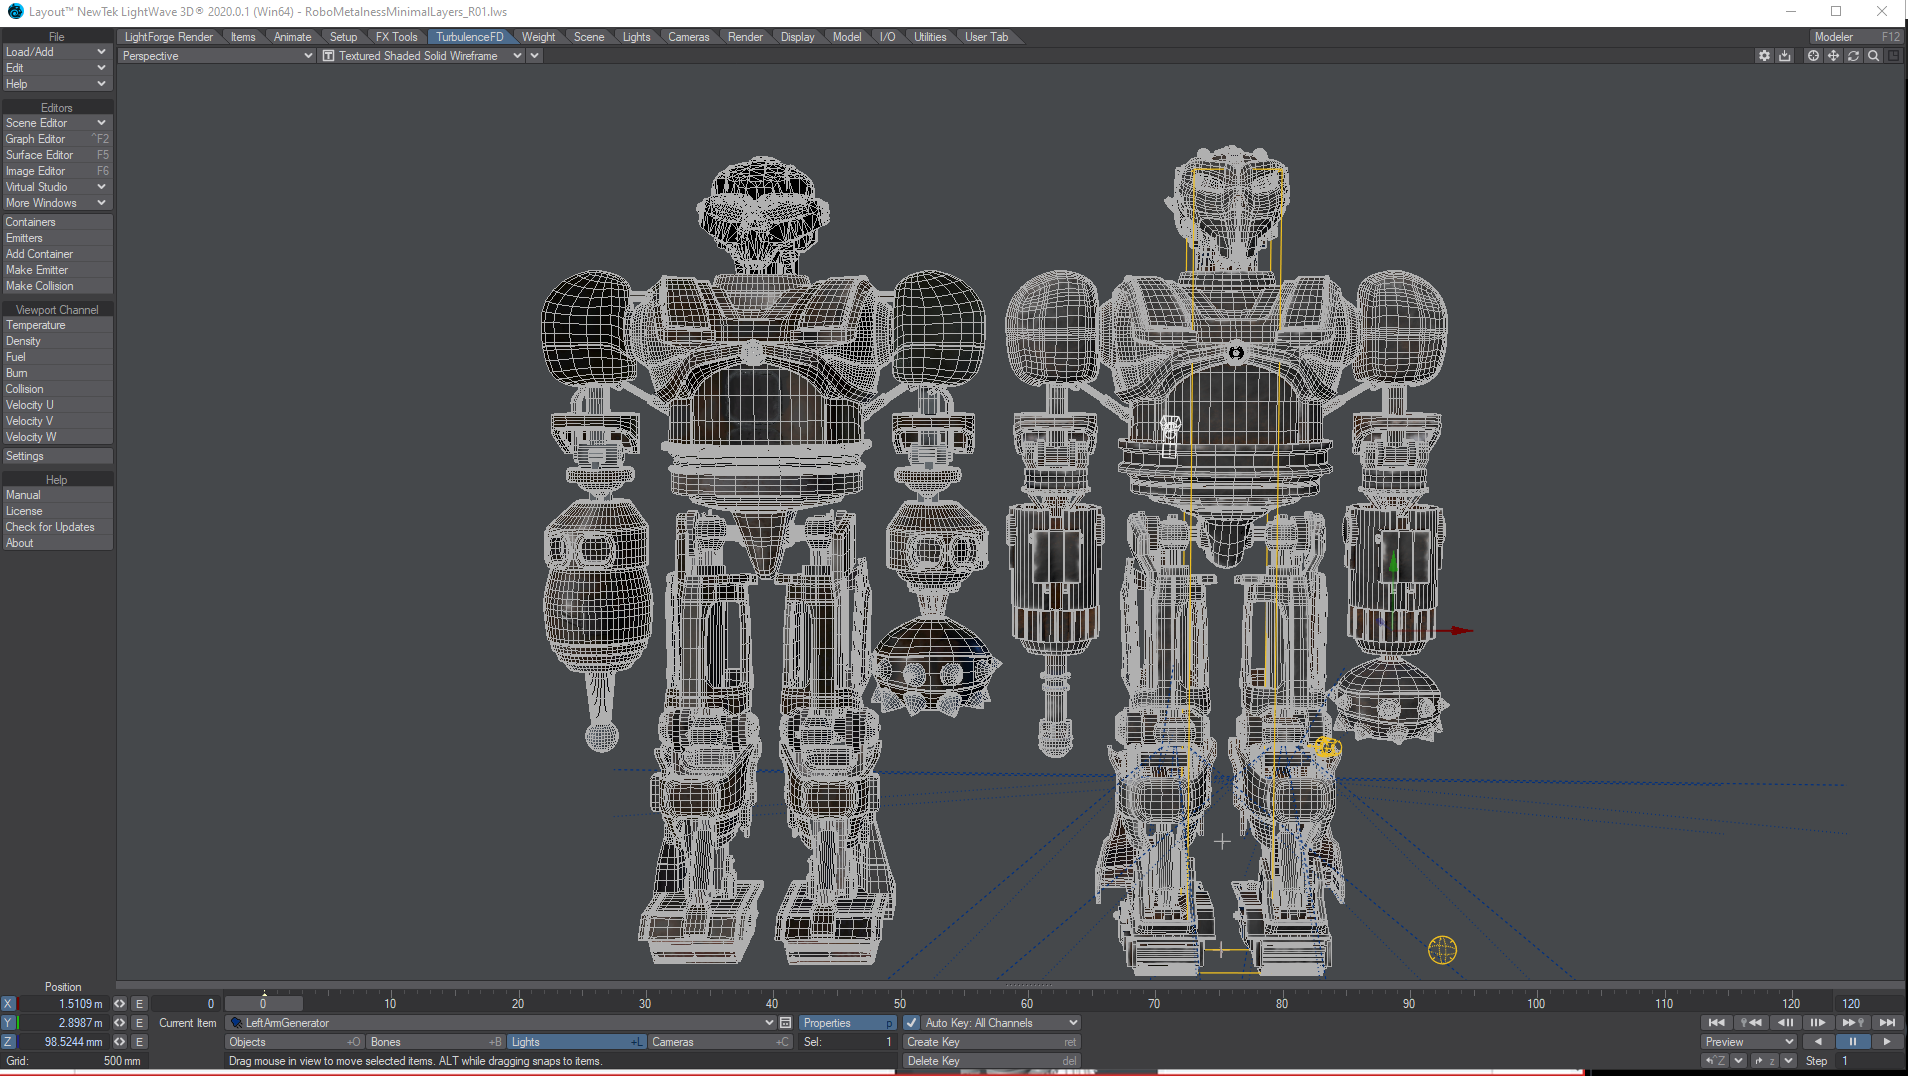Click frame 60 on the timeline slider
This screenshot has width=1908, height=1076.
pyautogui.click(x=1027, y=1004)
